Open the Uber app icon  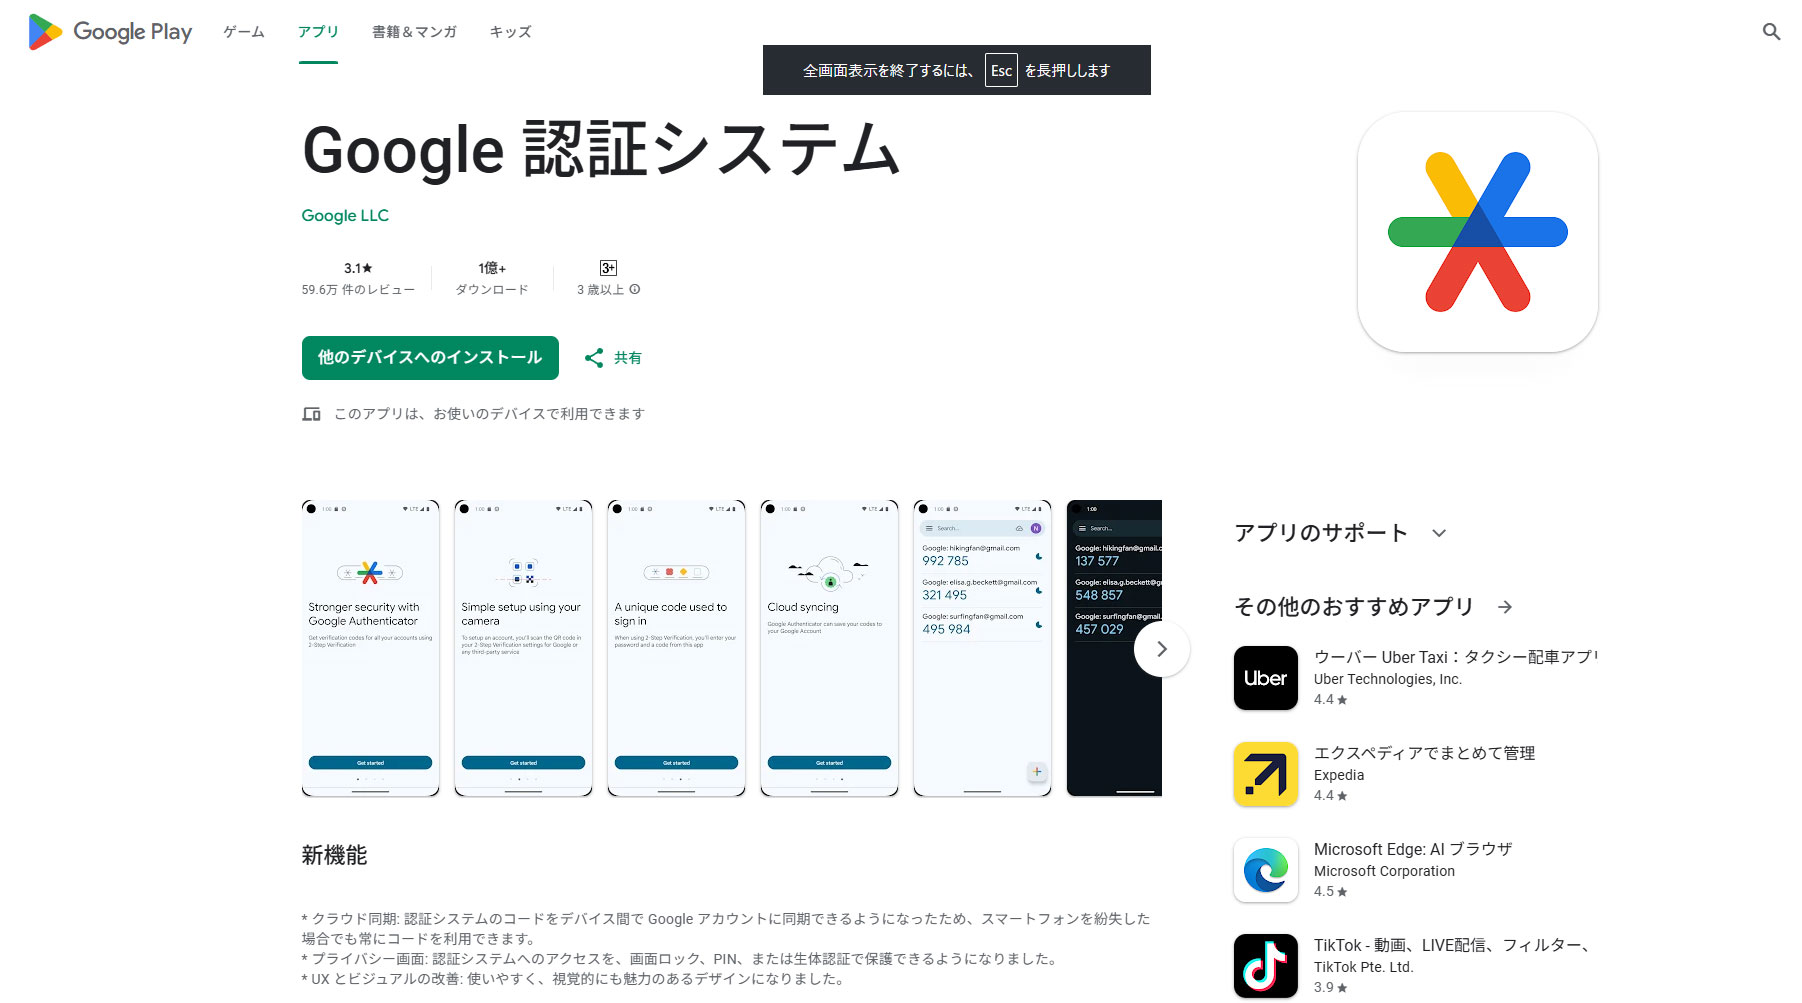1265,678
